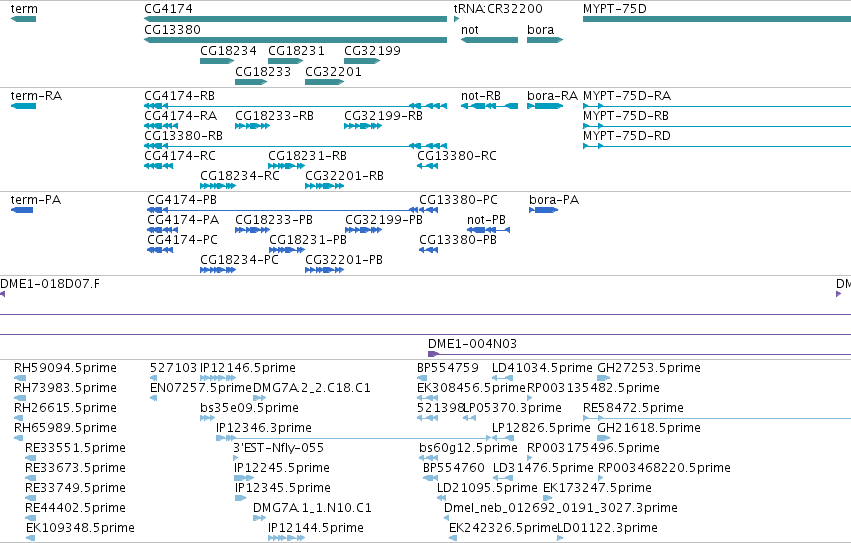This screenshot has height=543, width=851.
Task: Click the RH73983.5prime EST label
Action: point(65,388)
